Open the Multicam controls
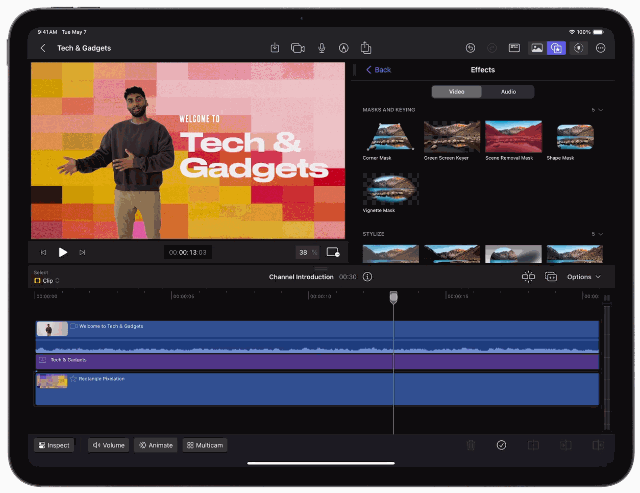 pos(205,445)
